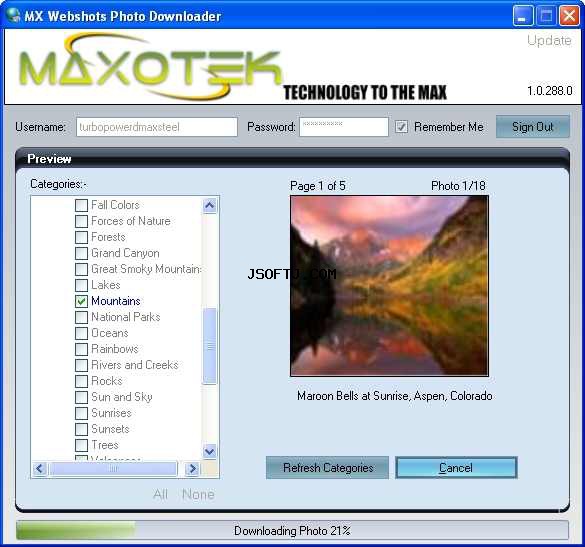Minimize the MX Webshots window
Viewport: 585px width, 547px height.
[523, 16]
